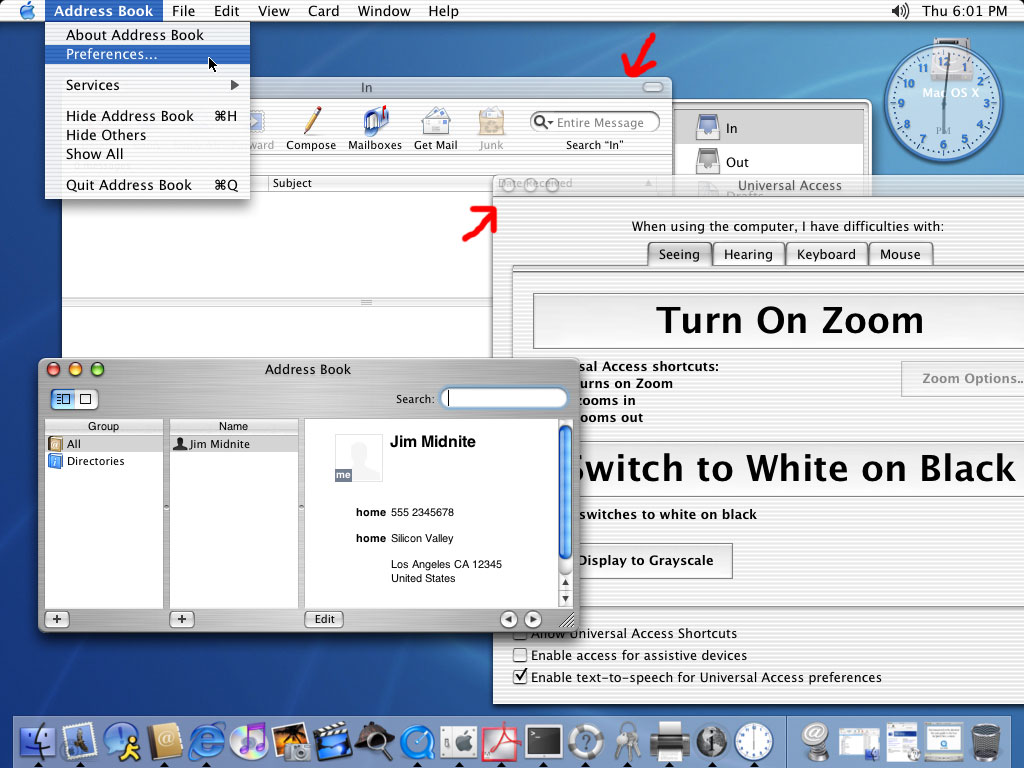Launch Adobe Acrobat from the Dock
The image size is (1024, 768).
(501, 742)
